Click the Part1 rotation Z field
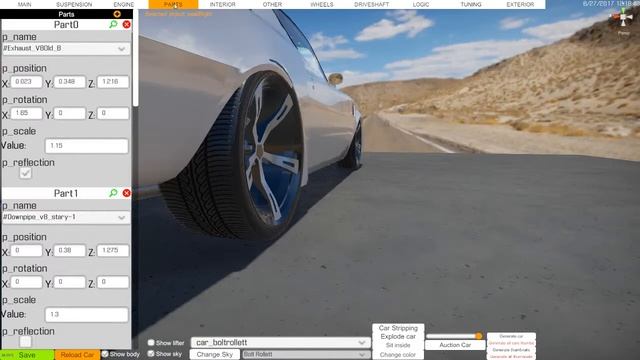 [x=113, y=282]
